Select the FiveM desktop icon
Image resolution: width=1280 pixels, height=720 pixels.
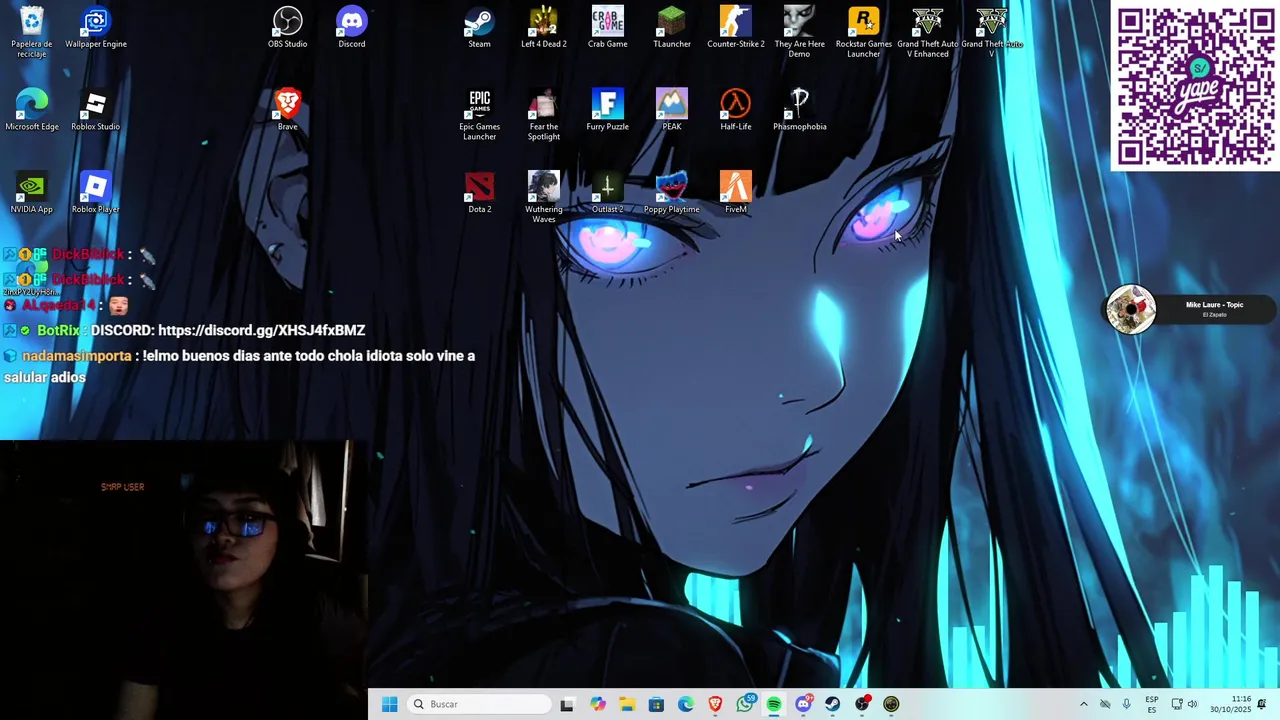736,193
